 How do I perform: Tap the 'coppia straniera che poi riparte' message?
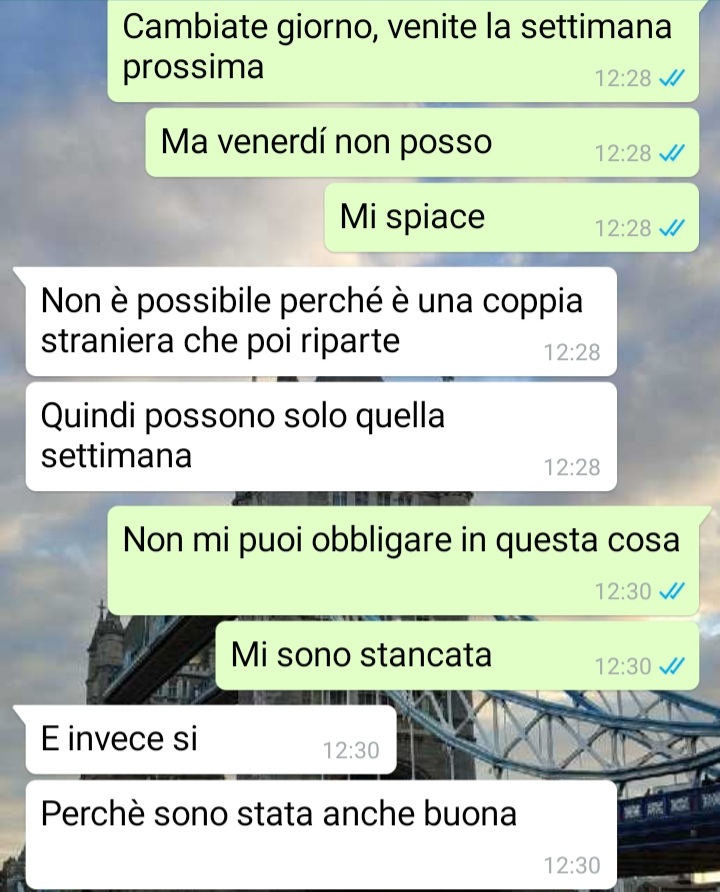tap(321, 321)
